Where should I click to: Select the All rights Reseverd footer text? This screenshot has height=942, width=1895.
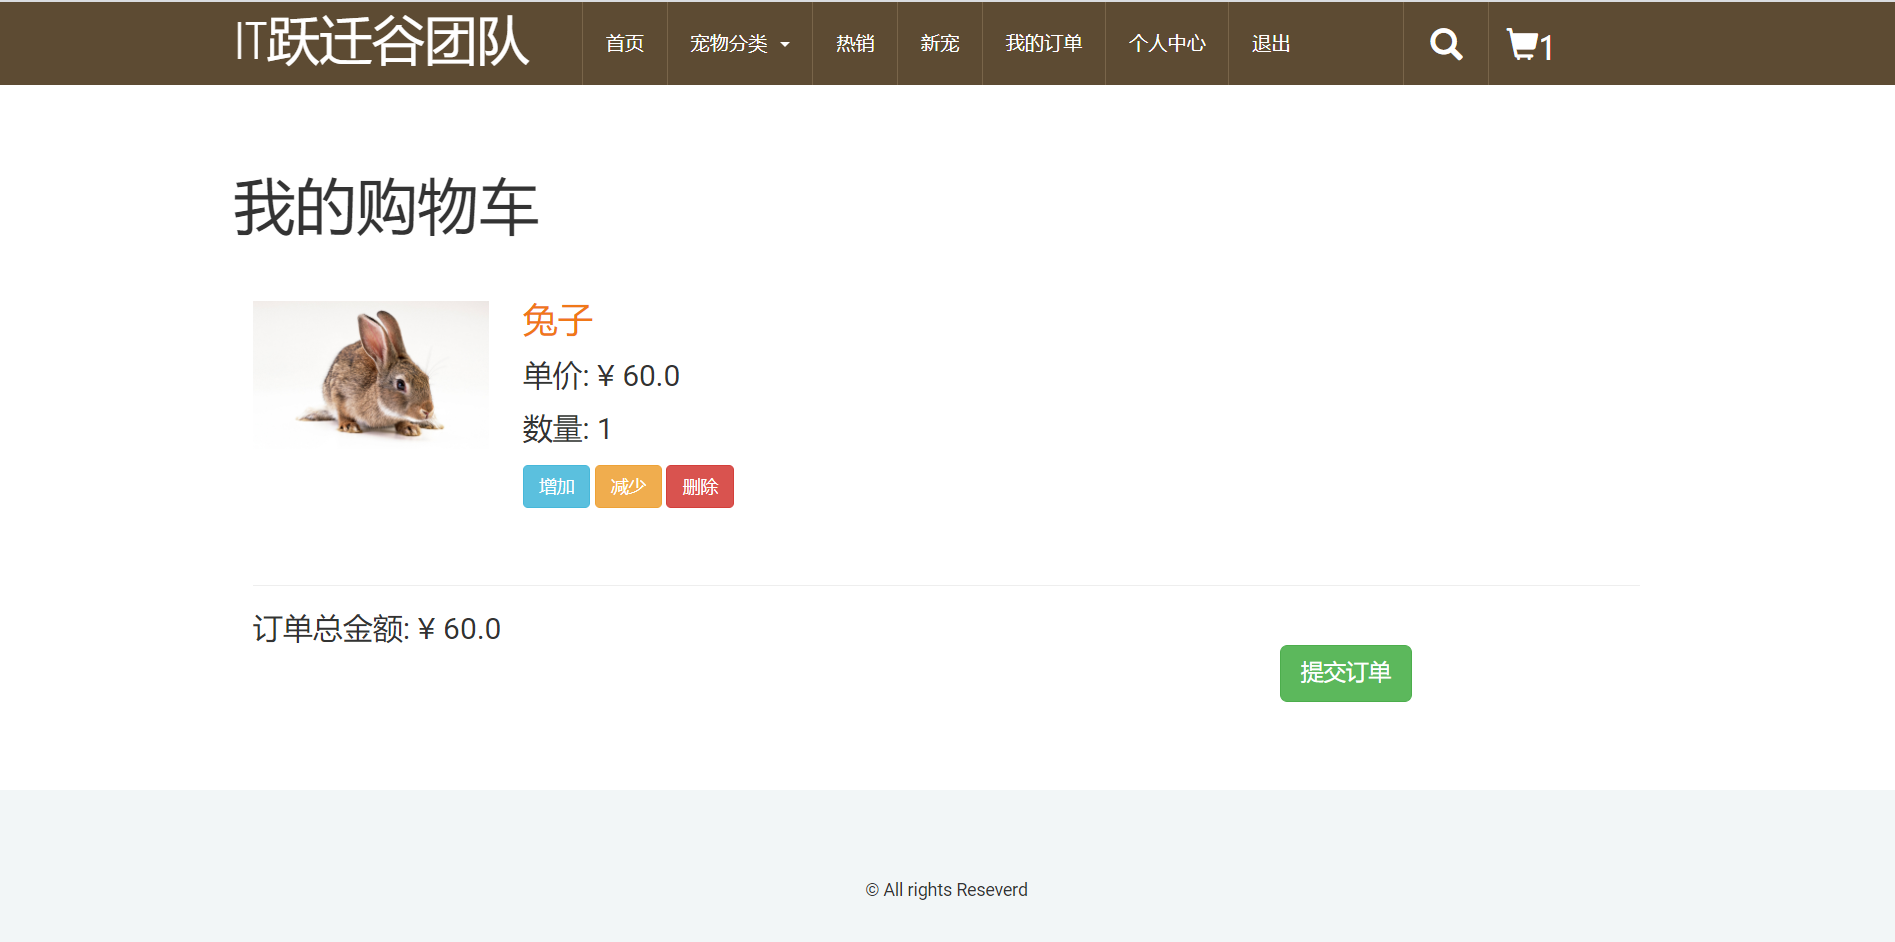946,890
